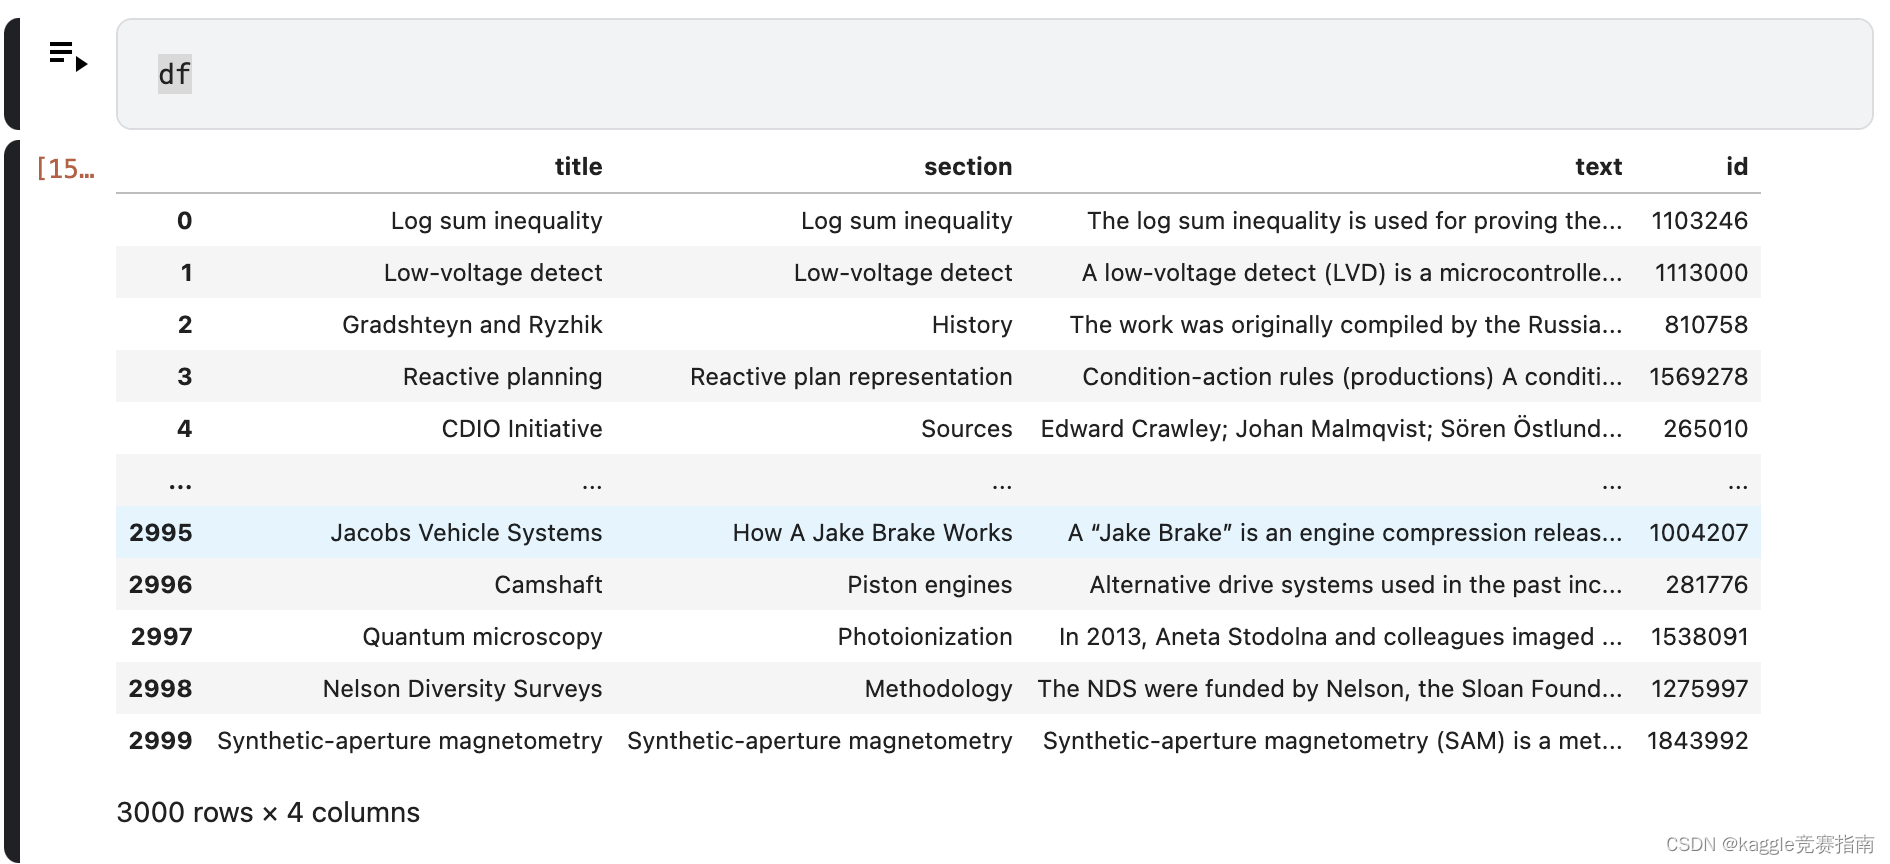
Task: Click id value 1538091
Action: [x=1699, y=637]
